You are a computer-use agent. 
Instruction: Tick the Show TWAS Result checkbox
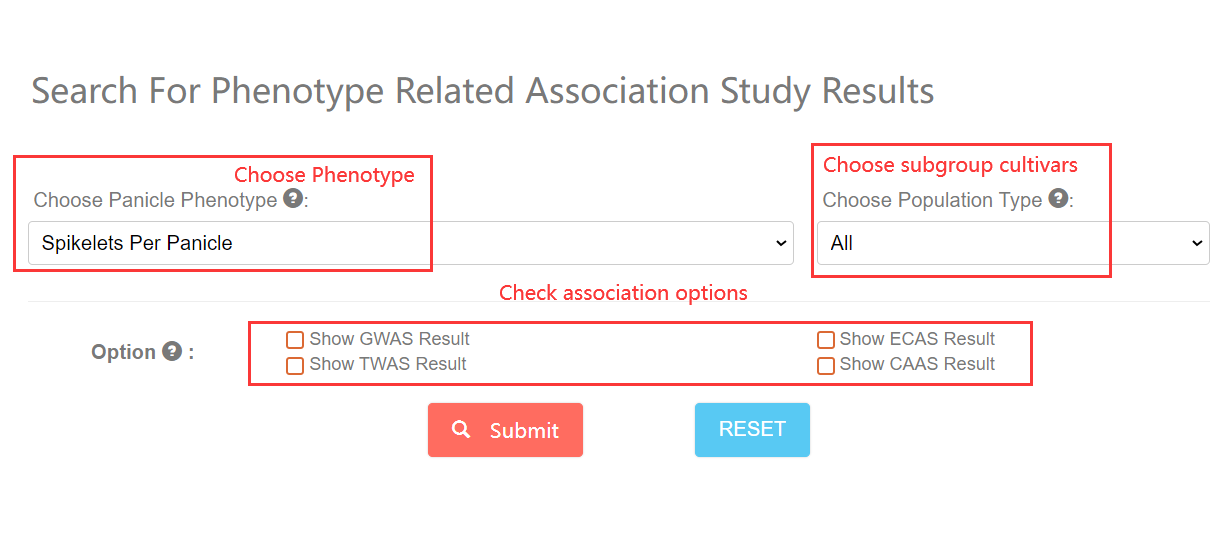[x=295, y=365]
